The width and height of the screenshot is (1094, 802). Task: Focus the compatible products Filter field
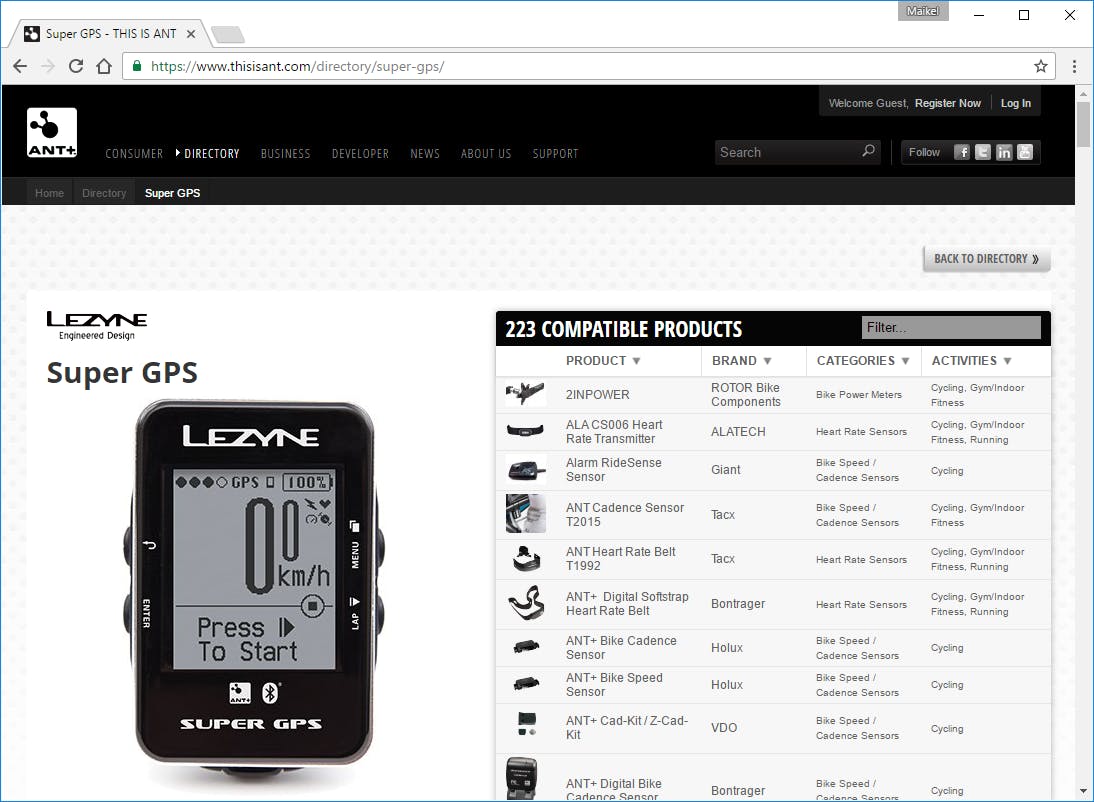[951, 327]
